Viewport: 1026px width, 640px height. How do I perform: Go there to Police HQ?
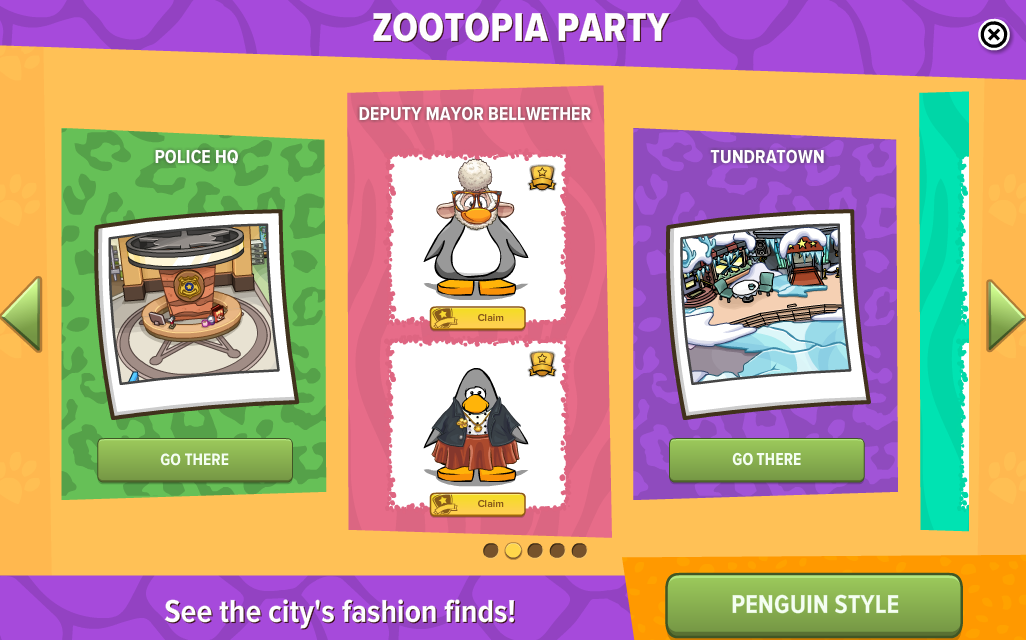coord(195,459)
